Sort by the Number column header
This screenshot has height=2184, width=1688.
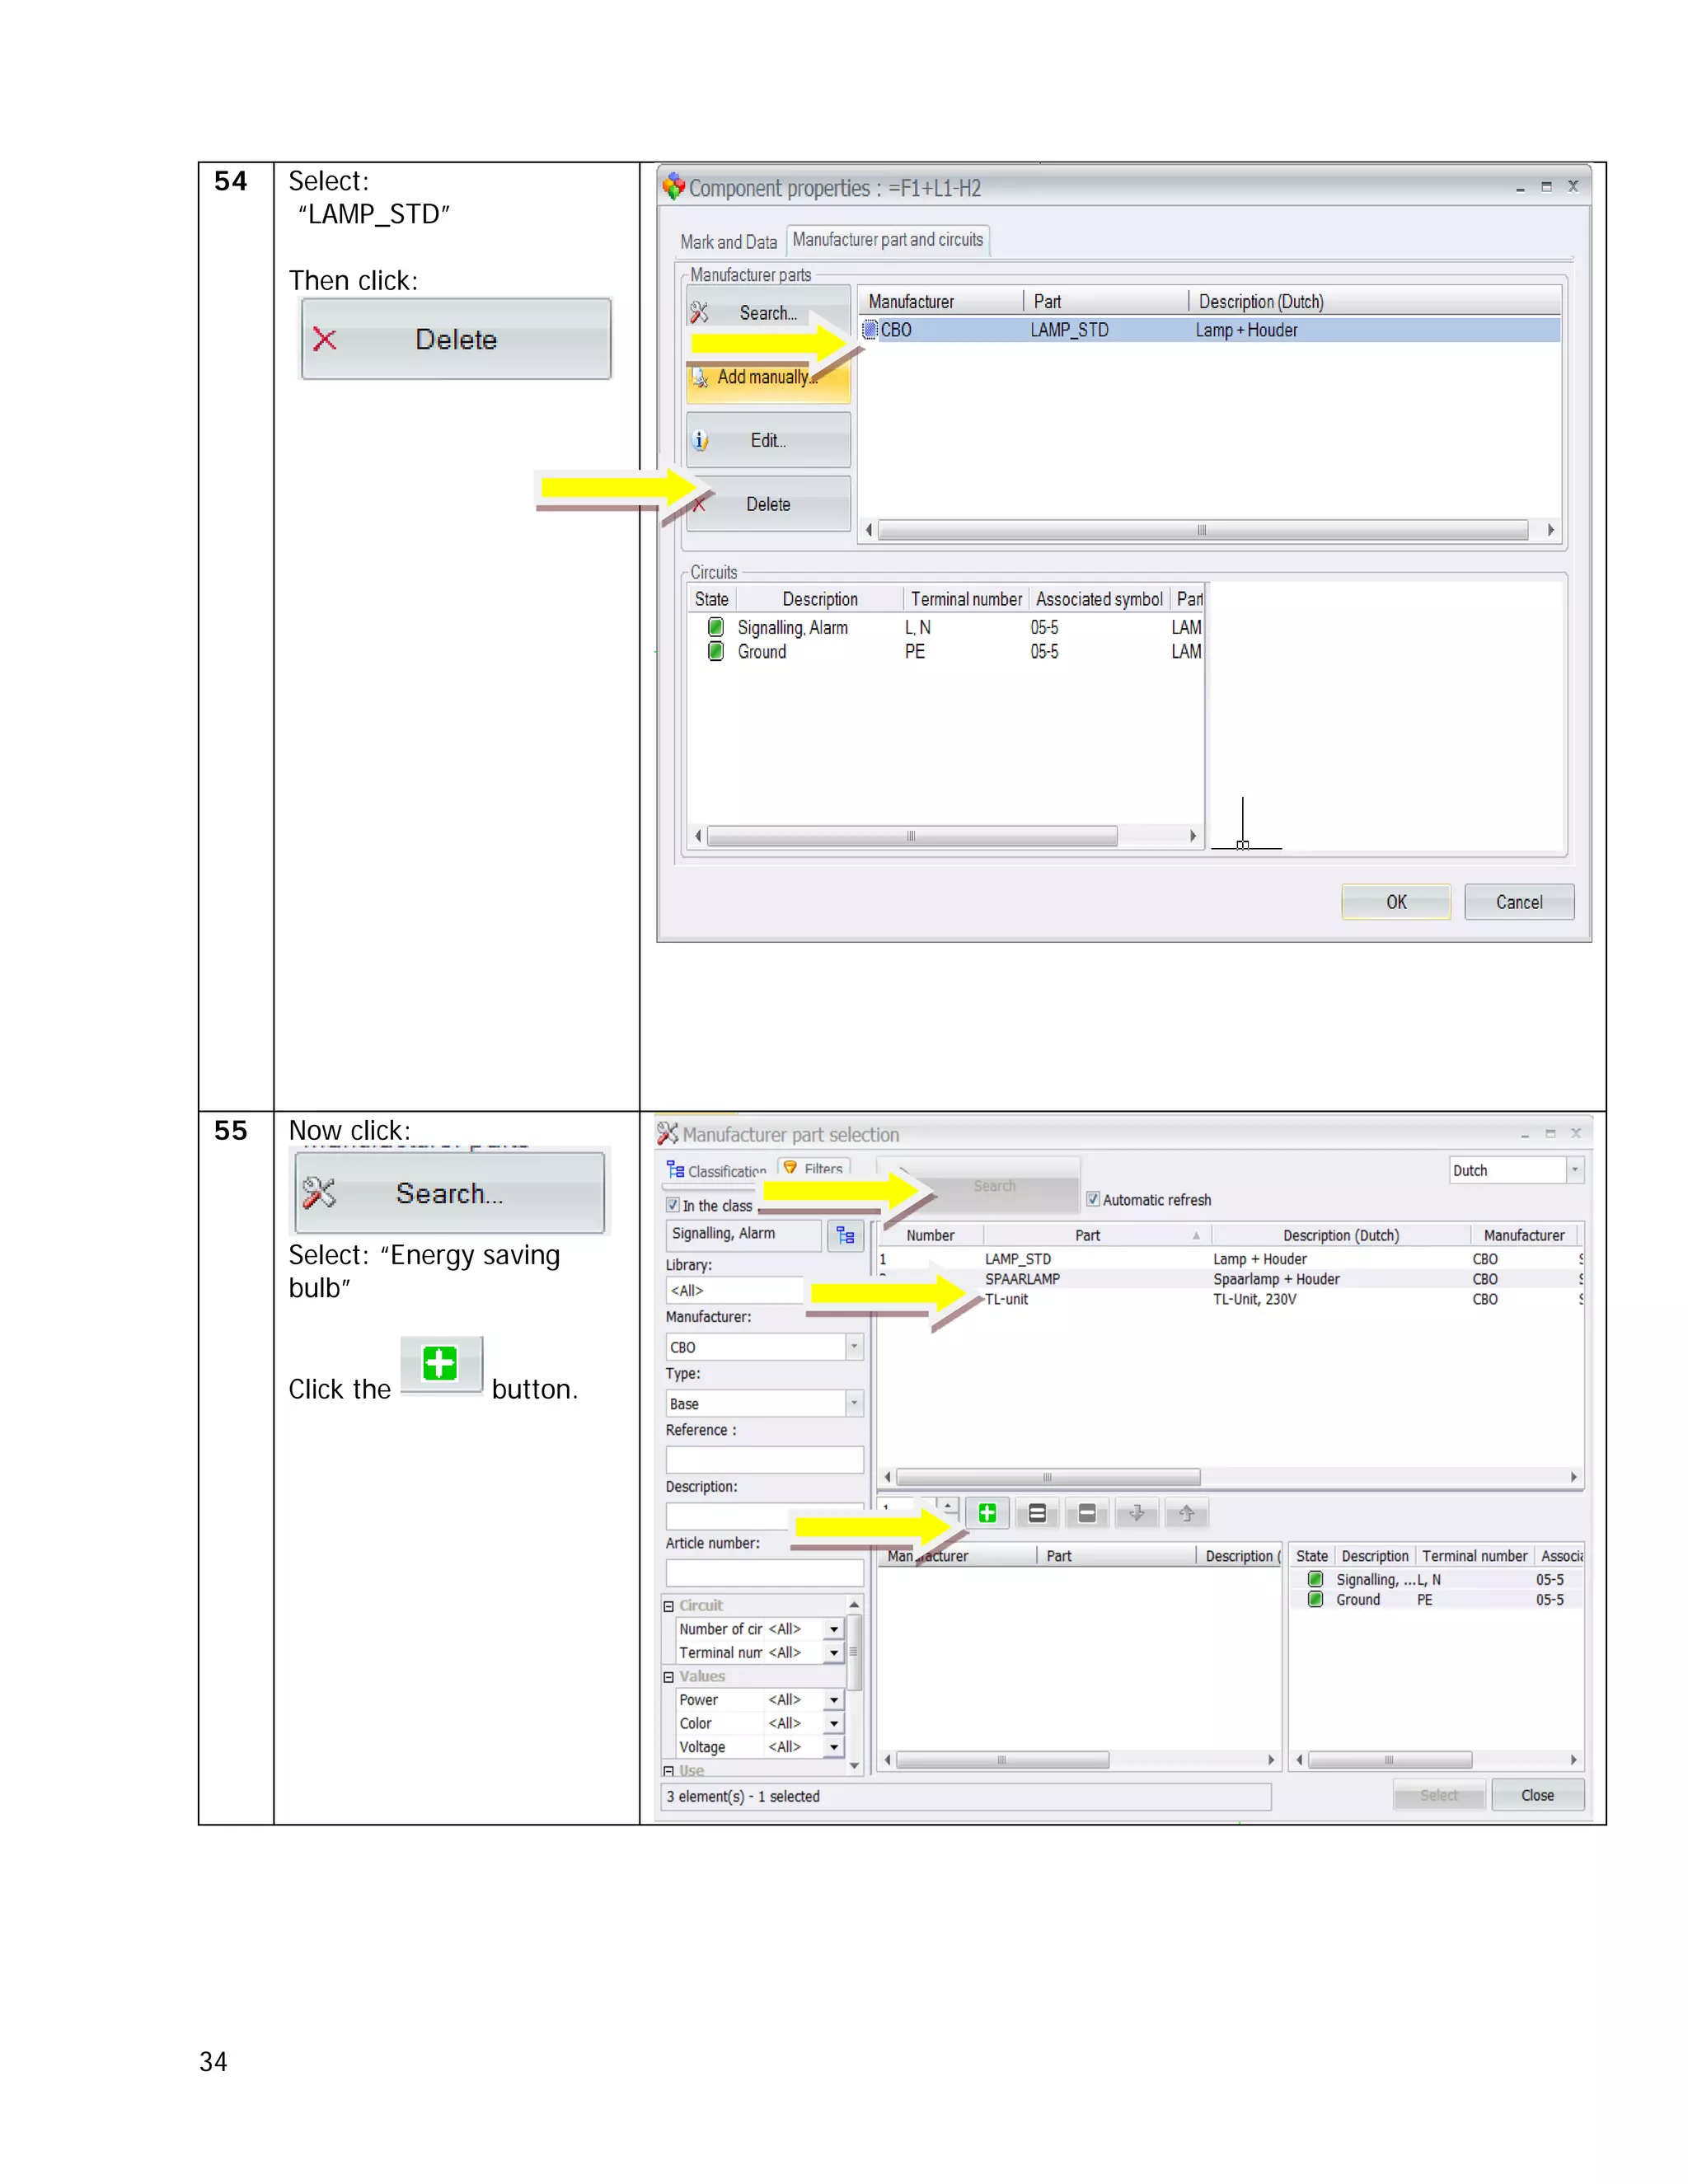click(930, 1235)
